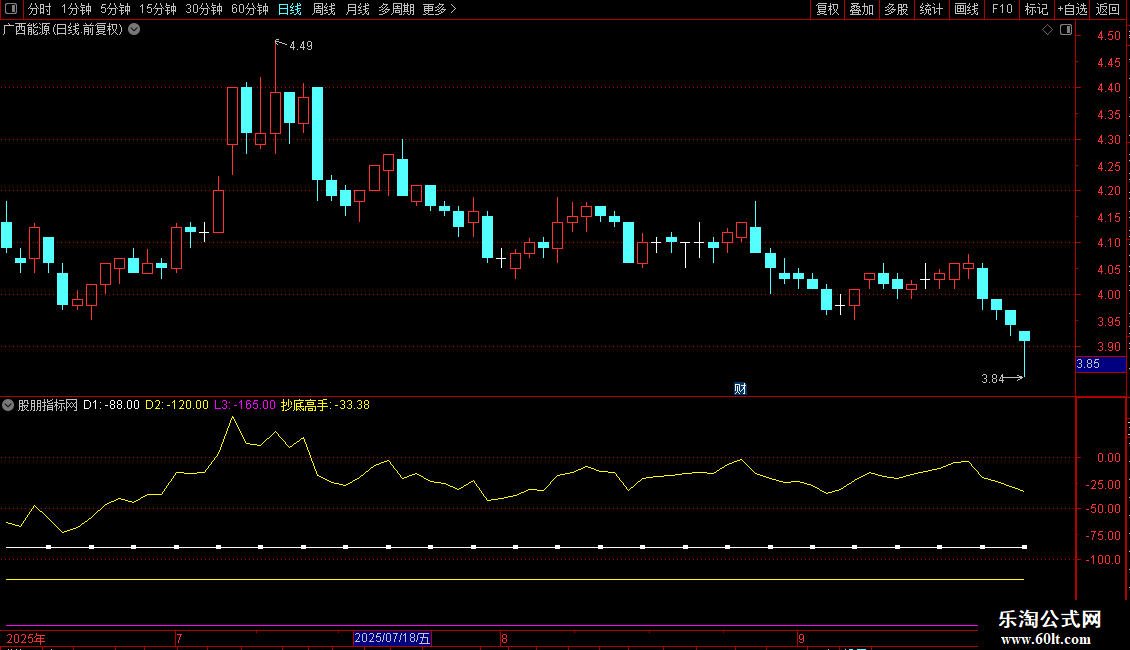The width and height of the screenshot is (1130, 650).
Task: Toggle the right sidebar panel icon
Action: [1066, 30]
